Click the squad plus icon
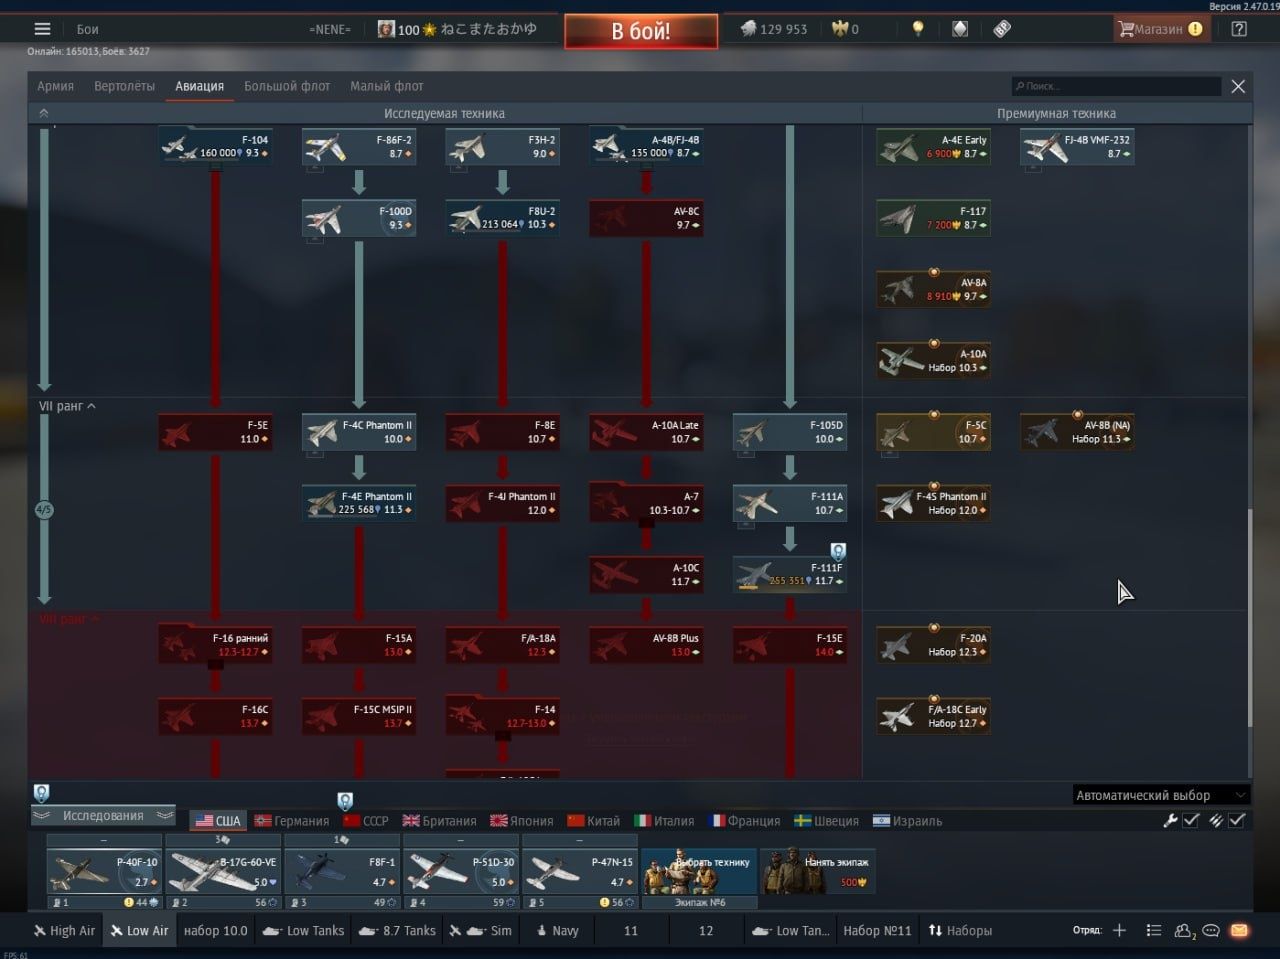1280x959 pixels. tap(1119, 930)
